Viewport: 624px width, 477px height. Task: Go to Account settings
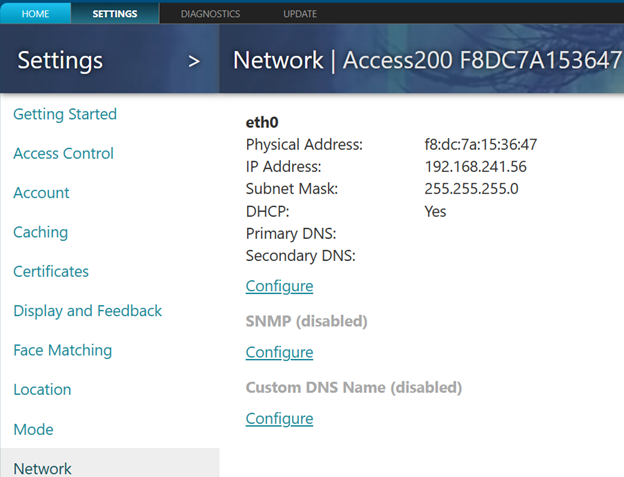coord(41,193)
